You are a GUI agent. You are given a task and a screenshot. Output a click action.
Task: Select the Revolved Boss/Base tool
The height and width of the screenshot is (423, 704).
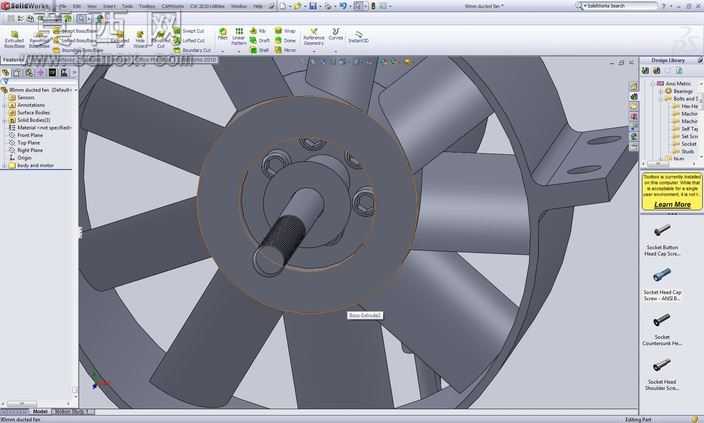point(39,39)
